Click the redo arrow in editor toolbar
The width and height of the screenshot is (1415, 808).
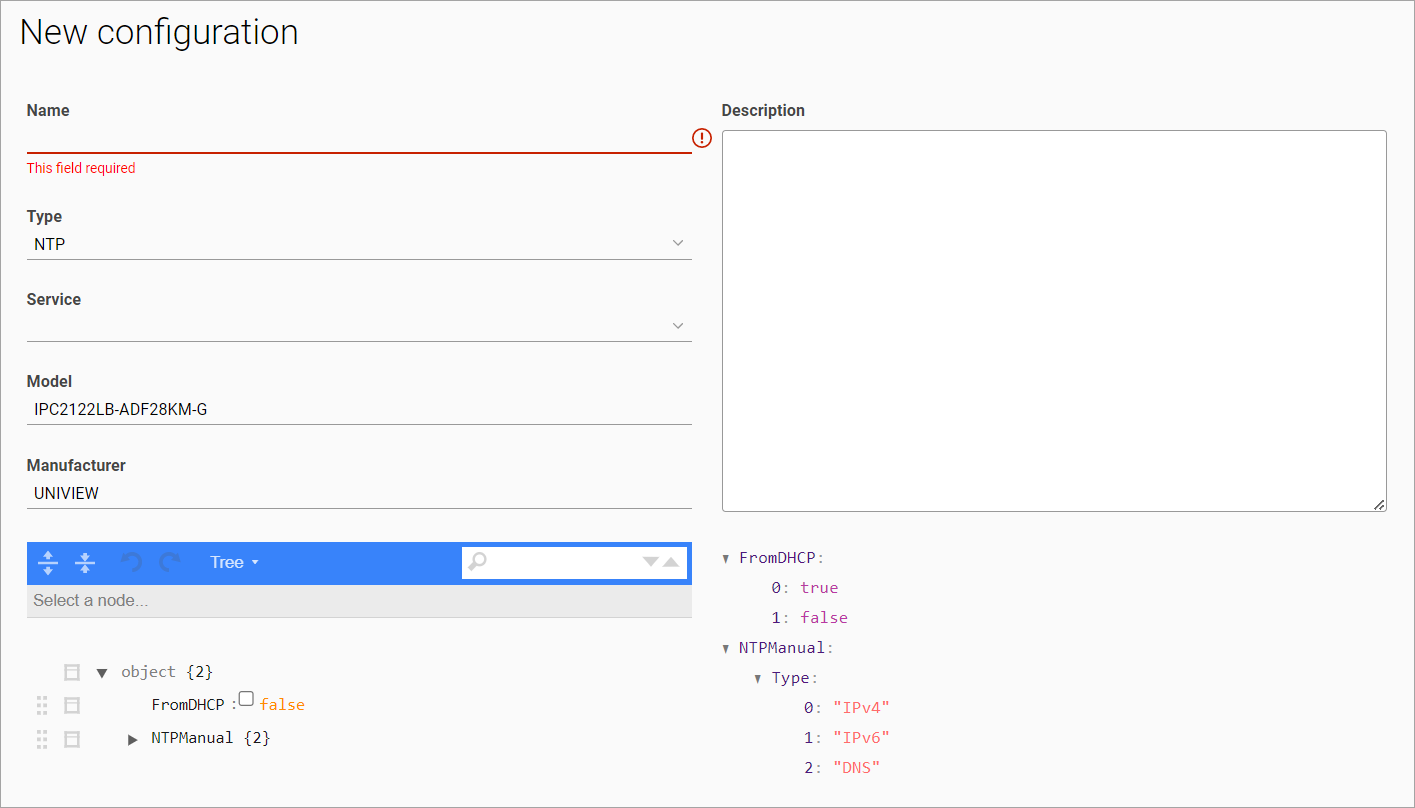(x=170, y=562)
